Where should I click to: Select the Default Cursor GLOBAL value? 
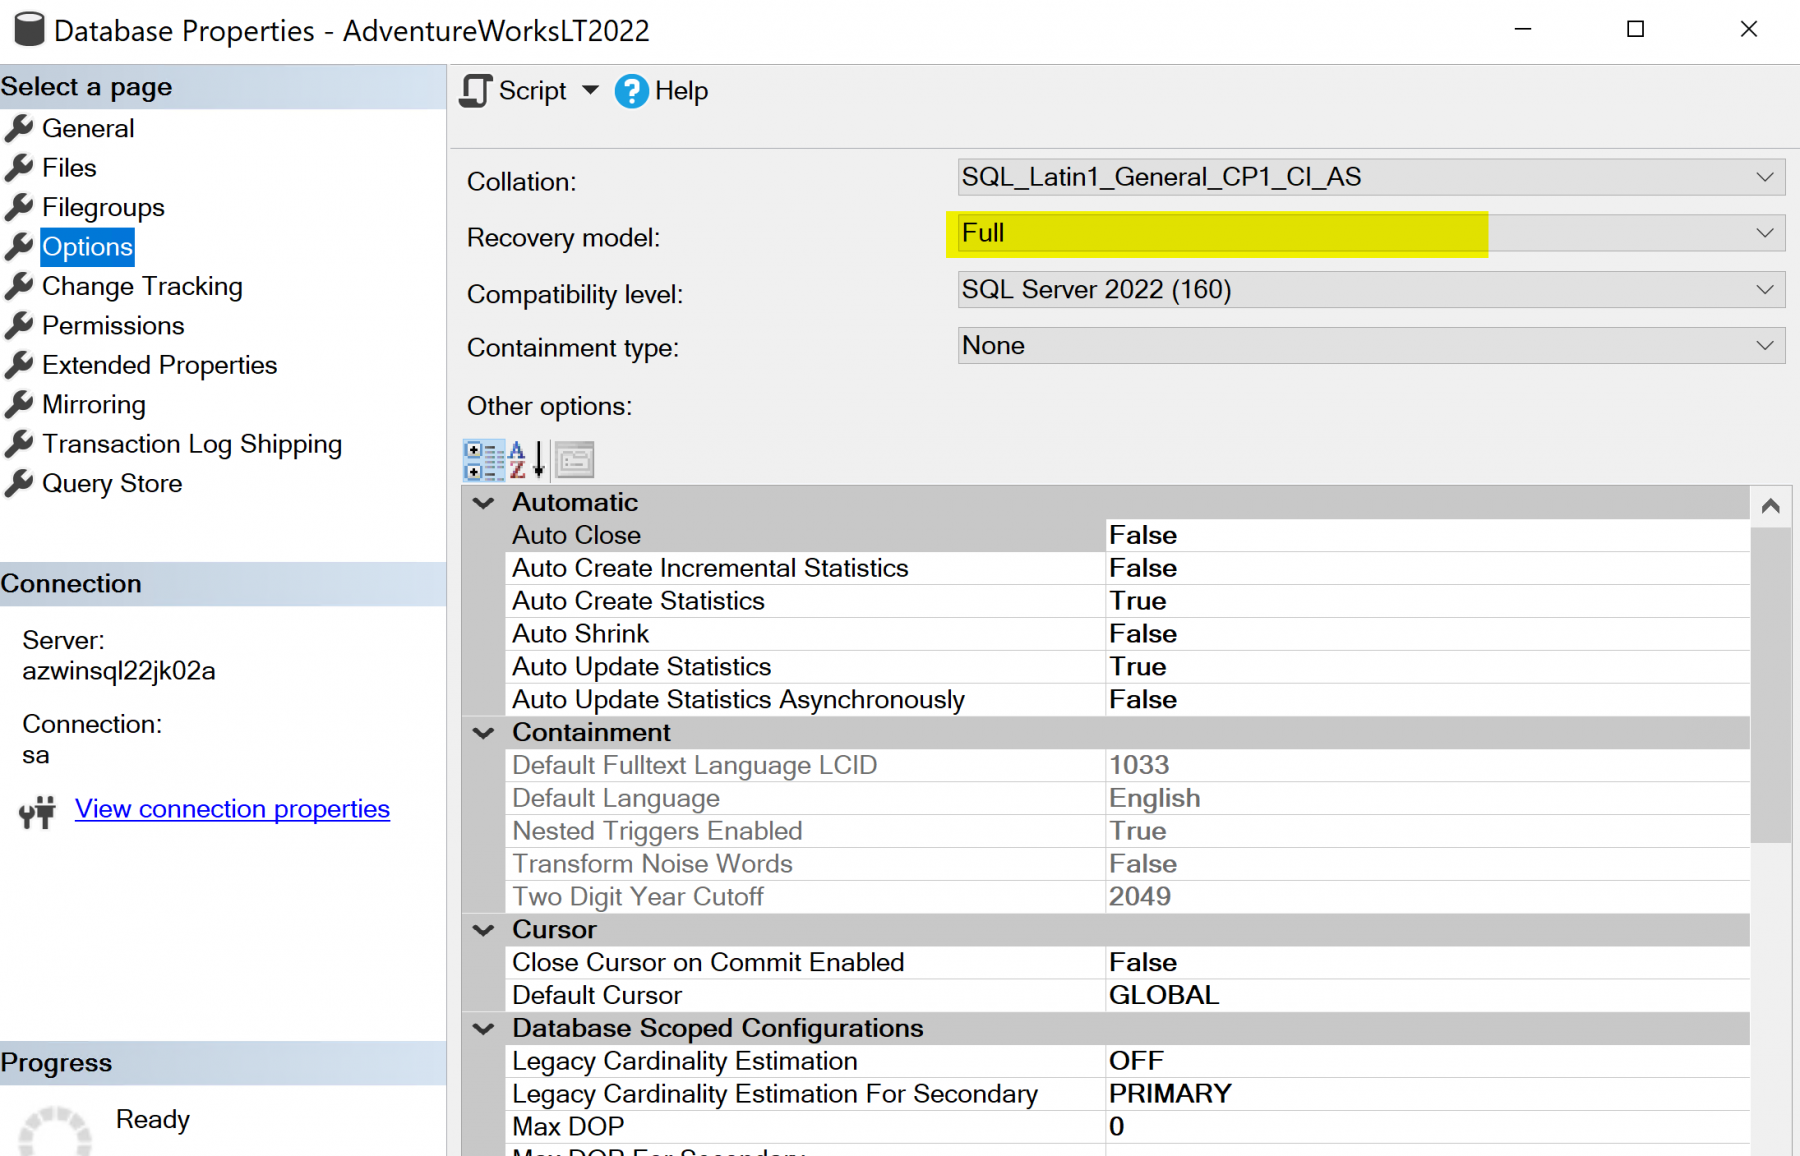[x=1427, y=996]
